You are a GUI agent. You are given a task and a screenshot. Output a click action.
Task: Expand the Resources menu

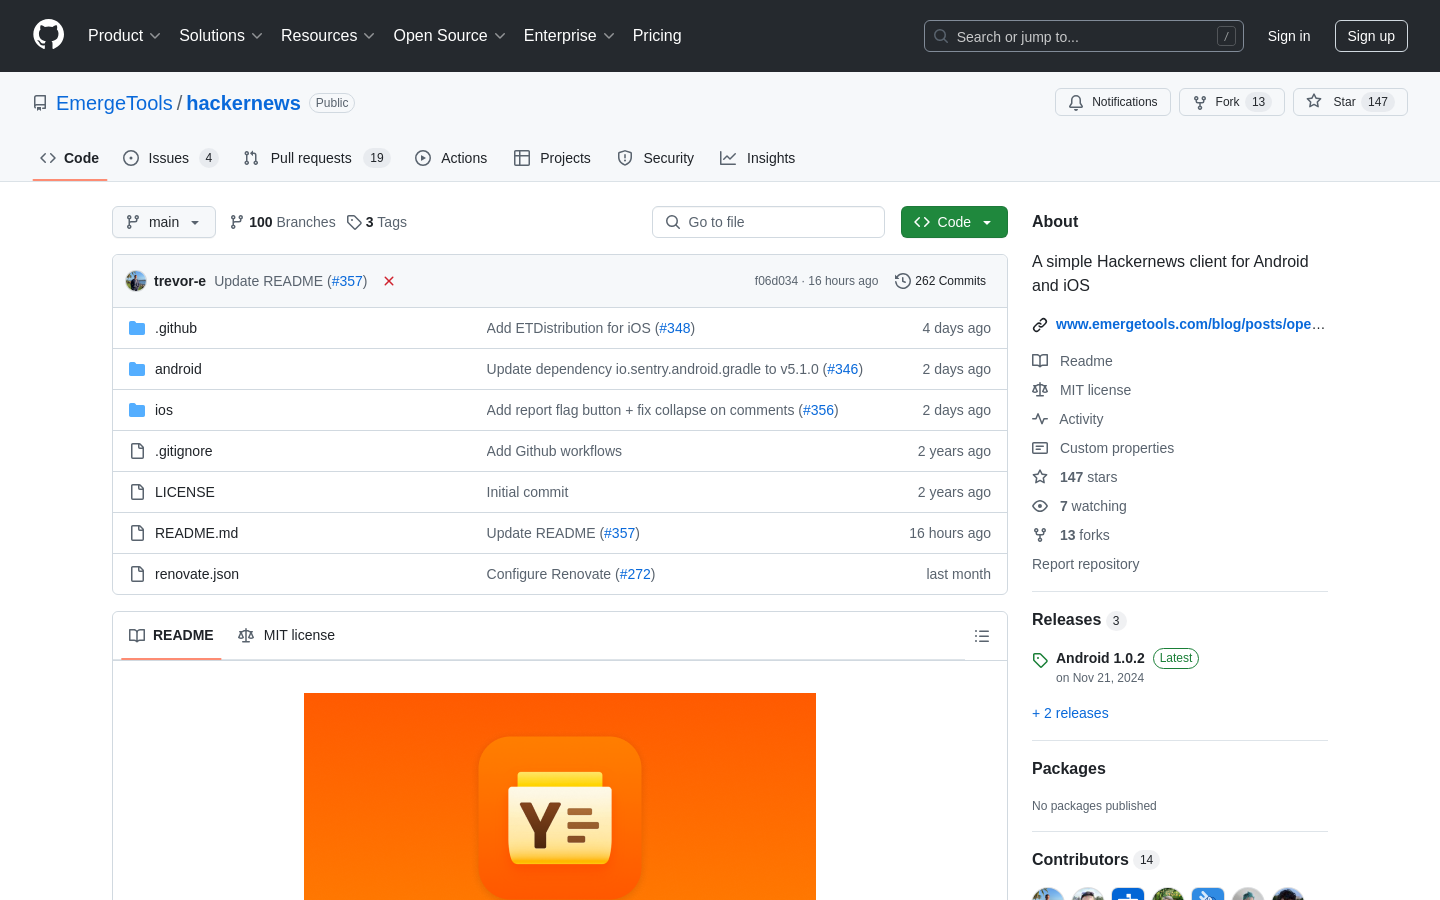pos(328,35)
